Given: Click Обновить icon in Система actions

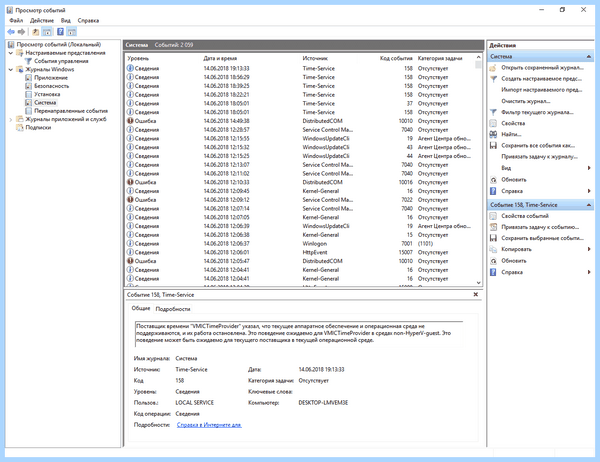Looking at the screenshot, I should point(493,180).
